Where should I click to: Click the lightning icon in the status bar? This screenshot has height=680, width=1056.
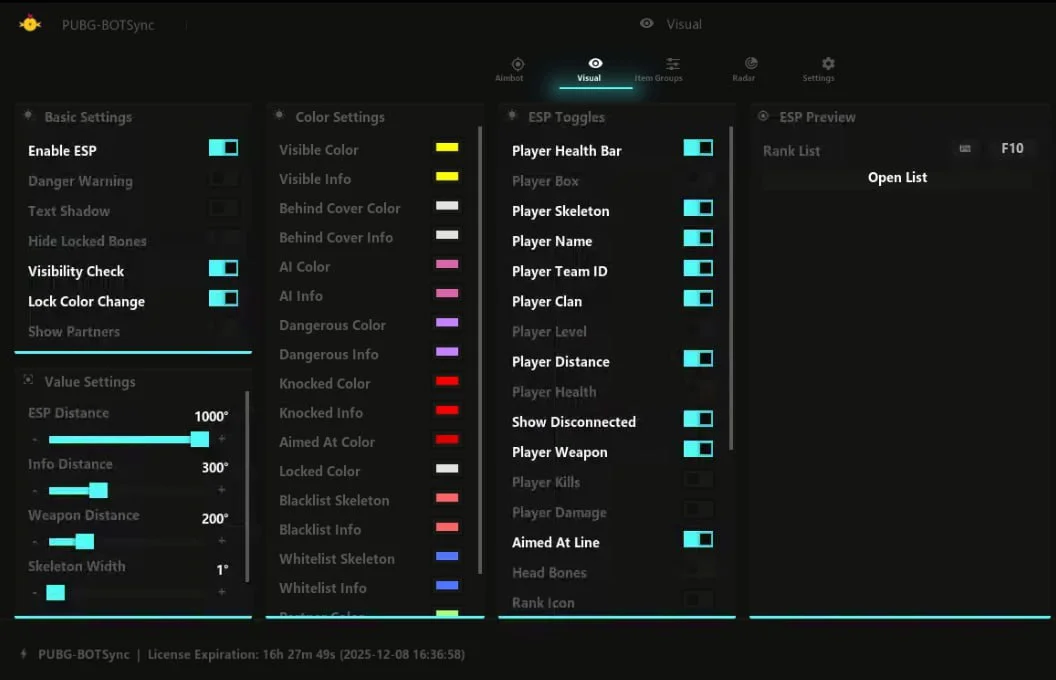click(x=24, y=654)
